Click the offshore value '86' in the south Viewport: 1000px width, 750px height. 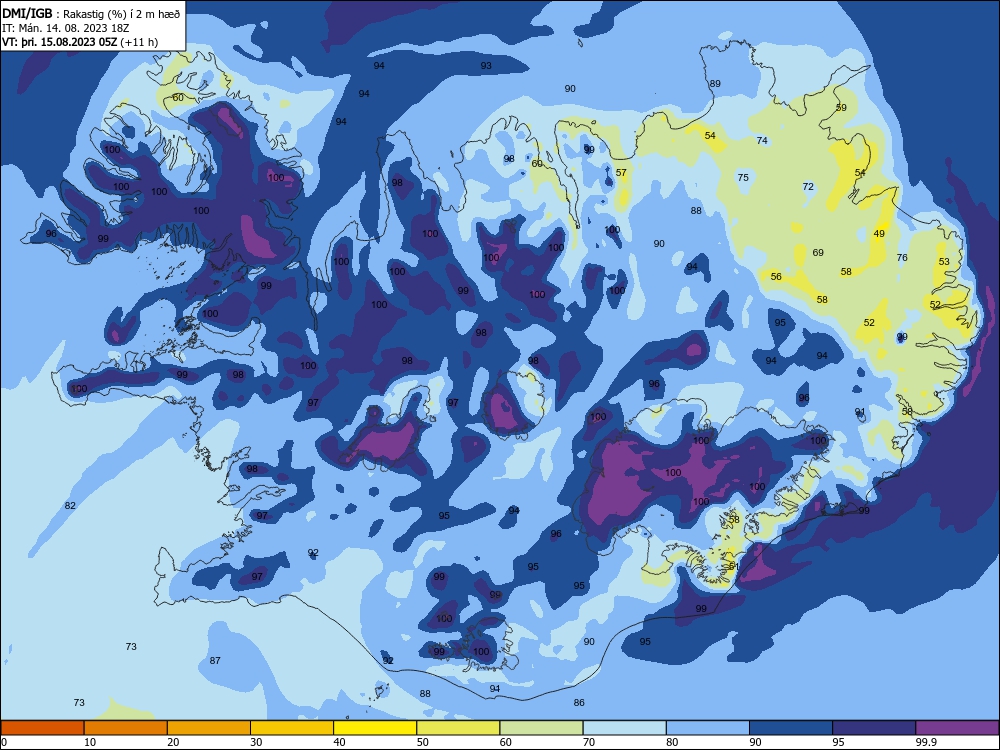pos(579,703)
